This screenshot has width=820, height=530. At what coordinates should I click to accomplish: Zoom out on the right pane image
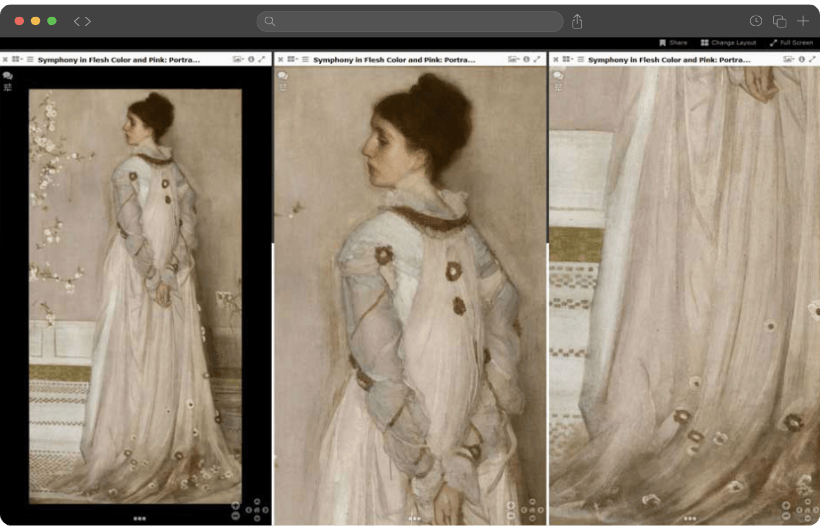pos(786,516)
